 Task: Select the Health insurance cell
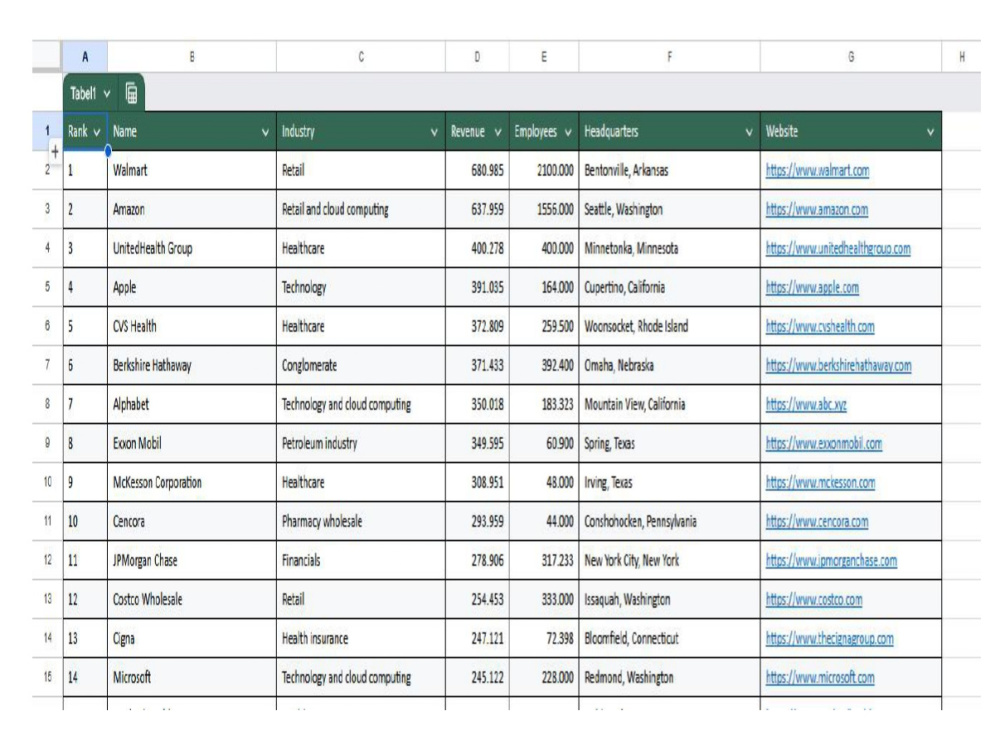pos(360,638)
